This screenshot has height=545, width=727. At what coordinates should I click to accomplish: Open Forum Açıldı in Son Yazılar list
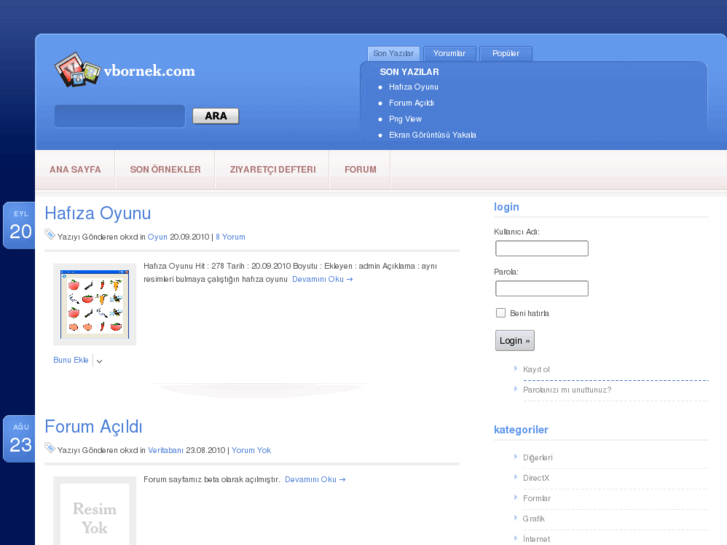(x=411, y=103)
